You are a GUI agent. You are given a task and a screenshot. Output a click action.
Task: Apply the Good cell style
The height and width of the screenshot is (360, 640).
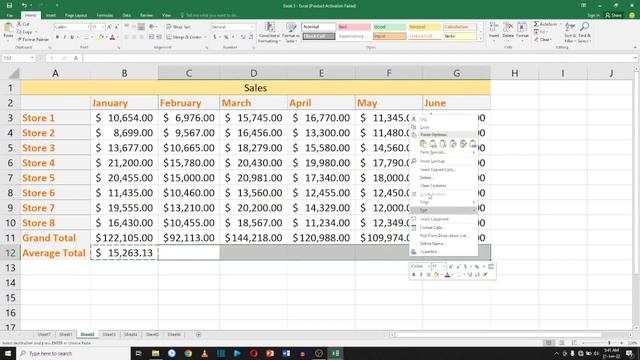pyautogui.click(x=389, y=27)
